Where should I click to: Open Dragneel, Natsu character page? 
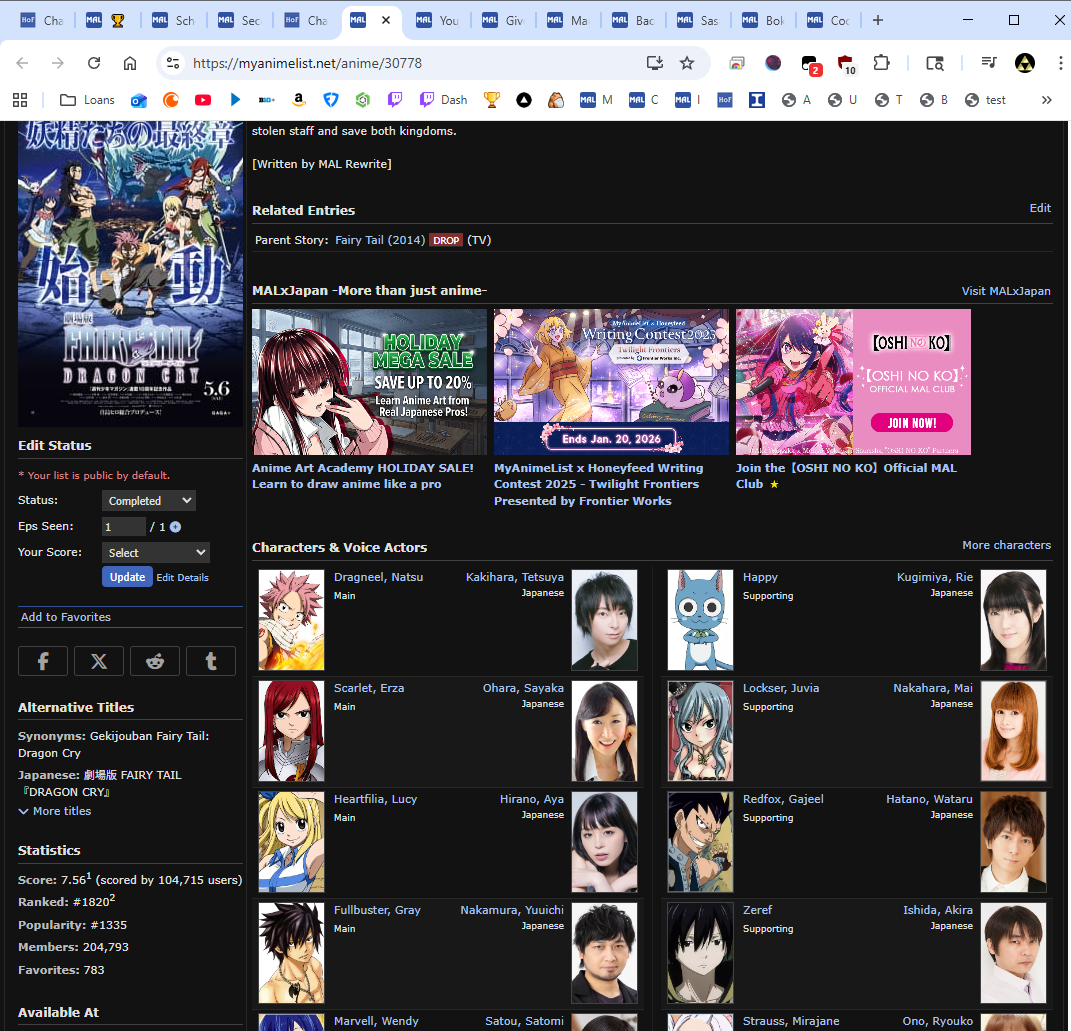[378, 577]
